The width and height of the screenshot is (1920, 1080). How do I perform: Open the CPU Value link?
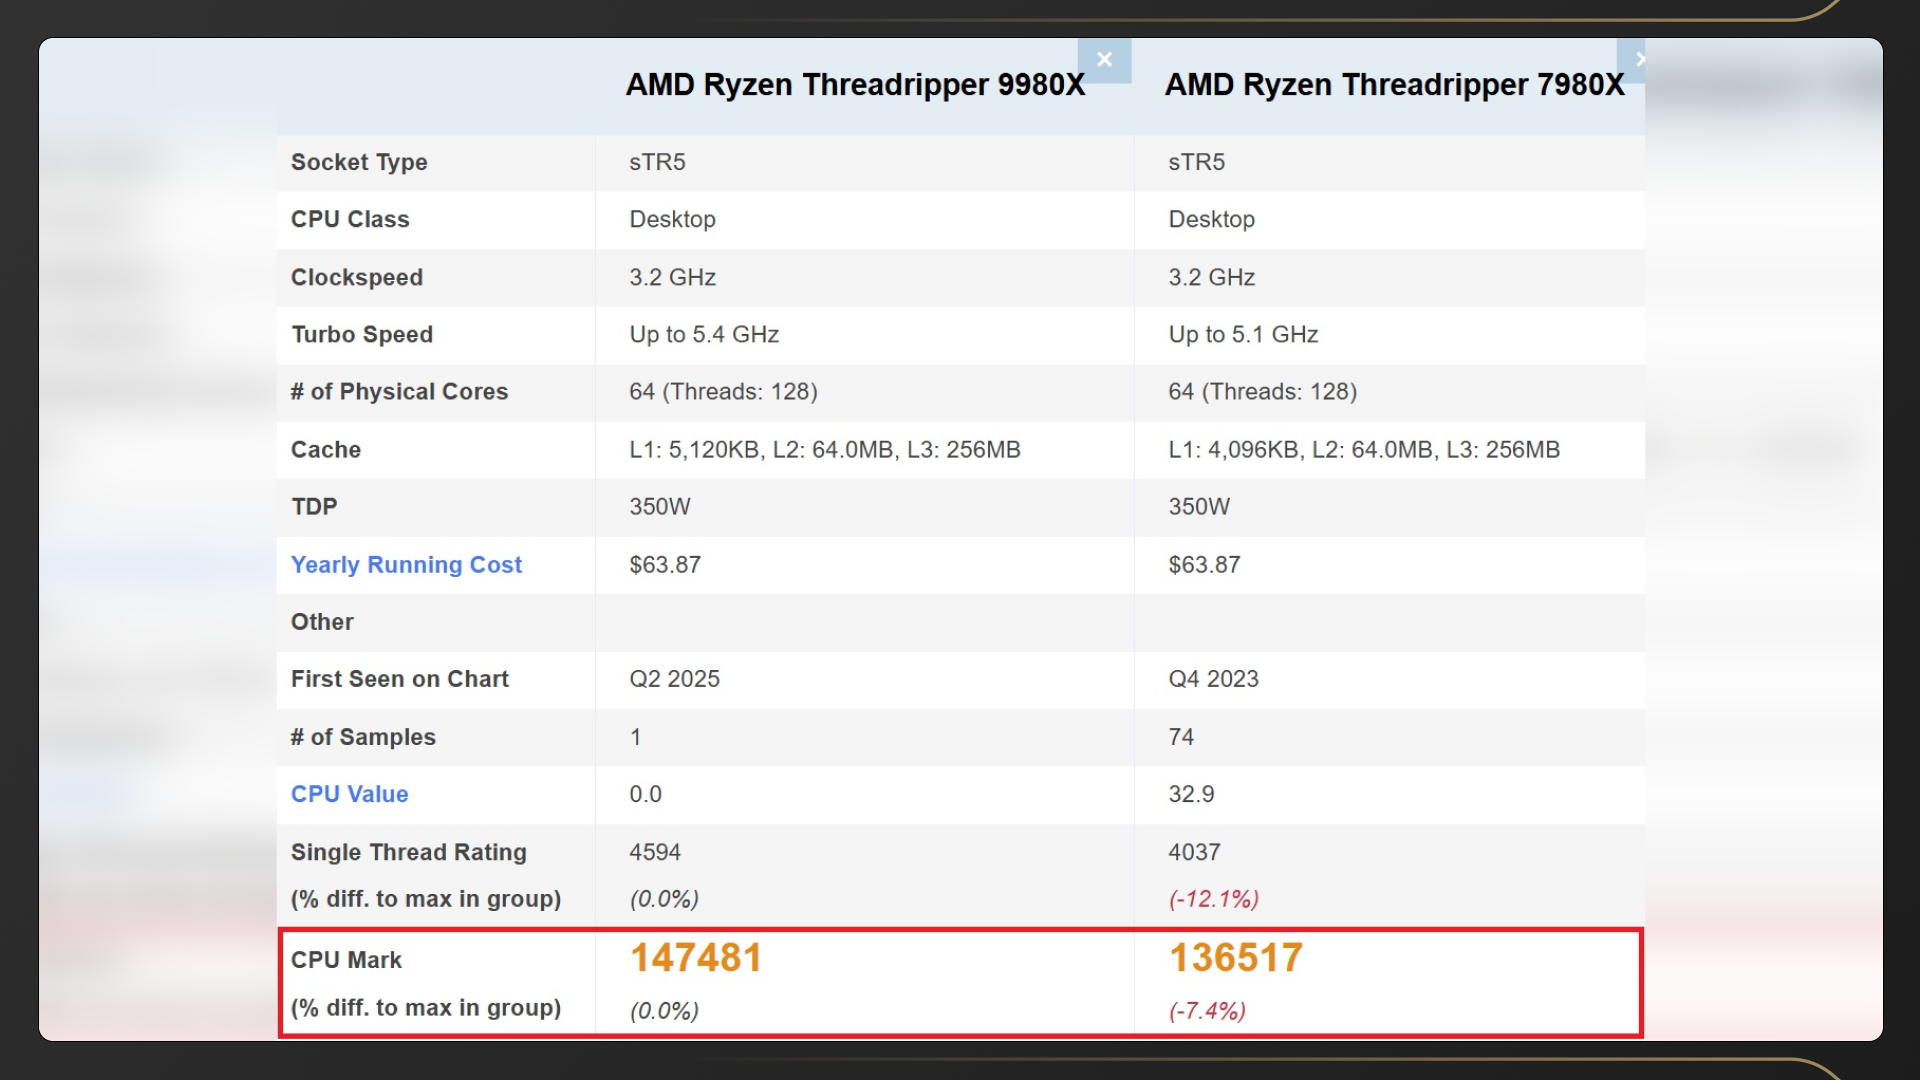click(349, 794)
